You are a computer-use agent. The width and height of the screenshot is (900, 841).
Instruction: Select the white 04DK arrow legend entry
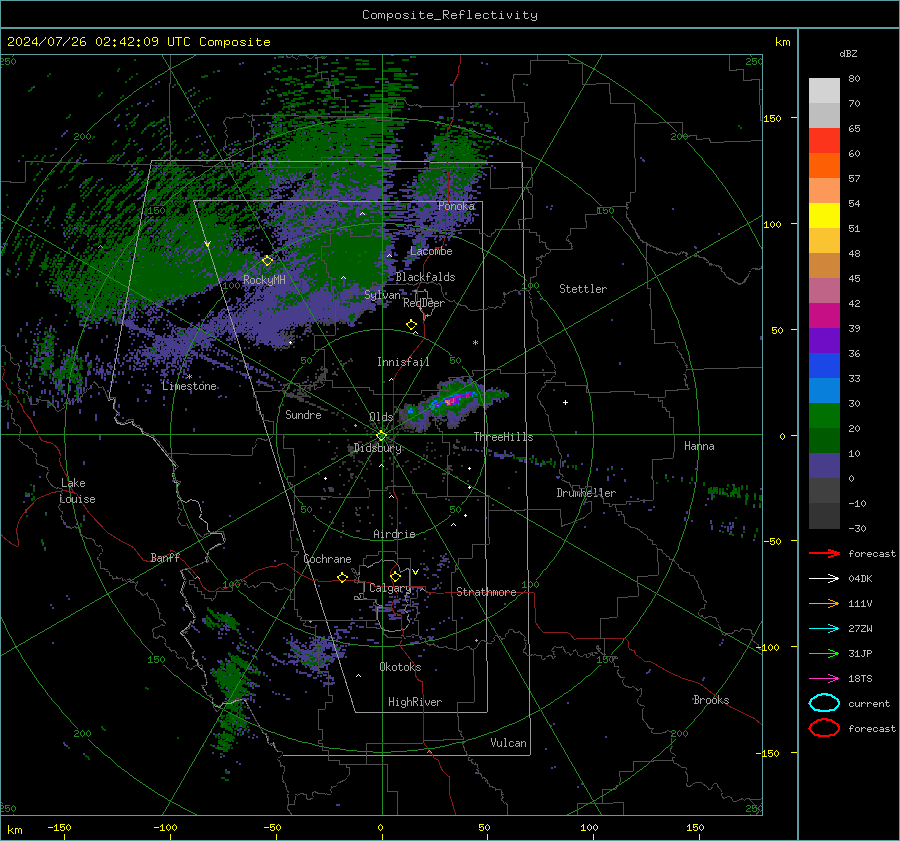(x=824, y=578)
